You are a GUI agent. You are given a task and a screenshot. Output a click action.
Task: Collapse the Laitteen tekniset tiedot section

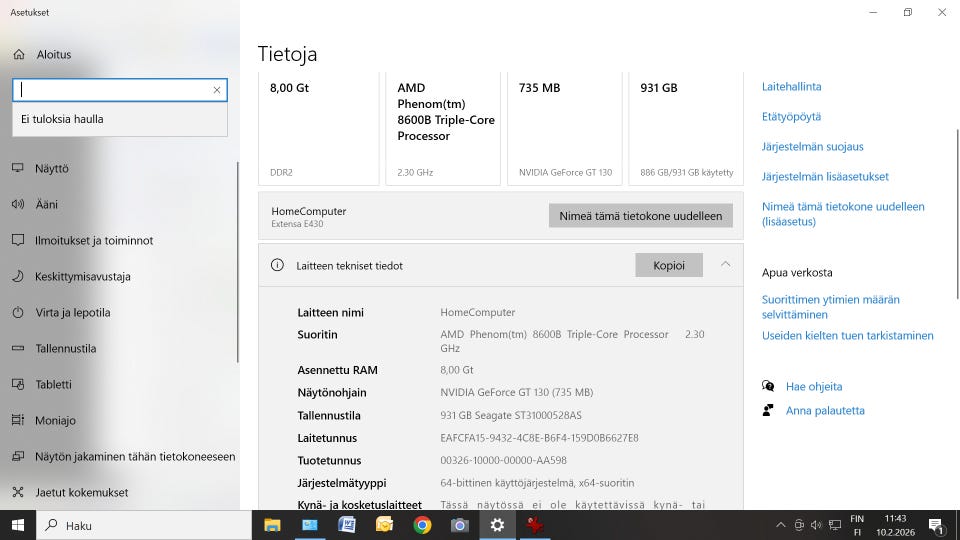[726, 264]
